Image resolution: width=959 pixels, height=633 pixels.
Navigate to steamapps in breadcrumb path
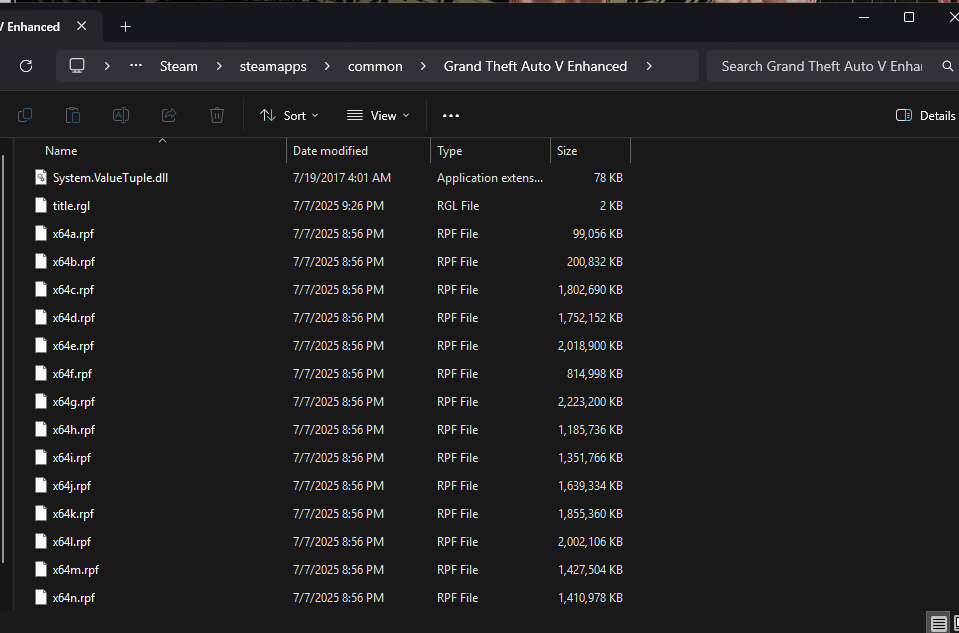click(x=273, y=66)
